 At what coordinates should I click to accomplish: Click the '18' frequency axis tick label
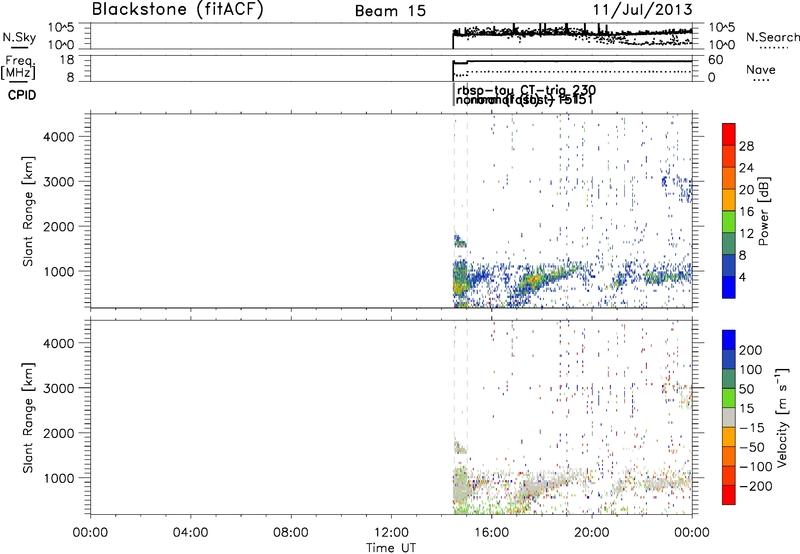point(67,60)
